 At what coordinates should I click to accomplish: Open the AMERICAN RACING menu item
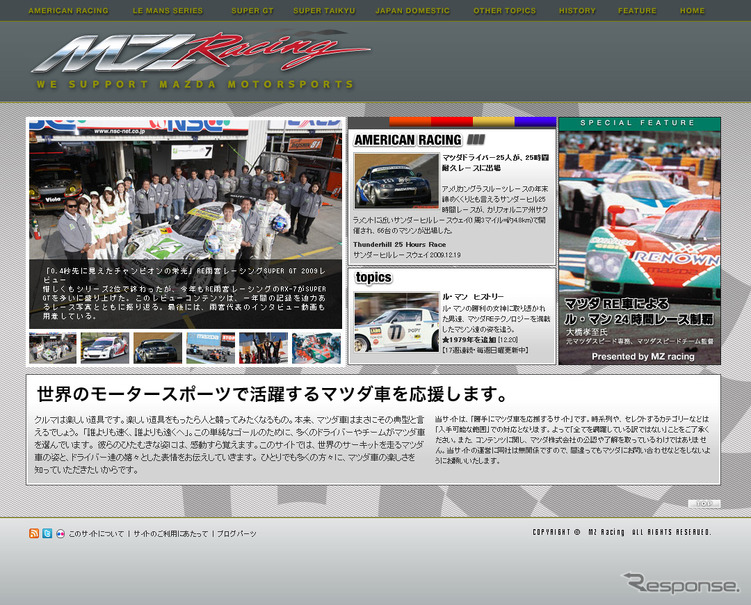pos(68,11)
